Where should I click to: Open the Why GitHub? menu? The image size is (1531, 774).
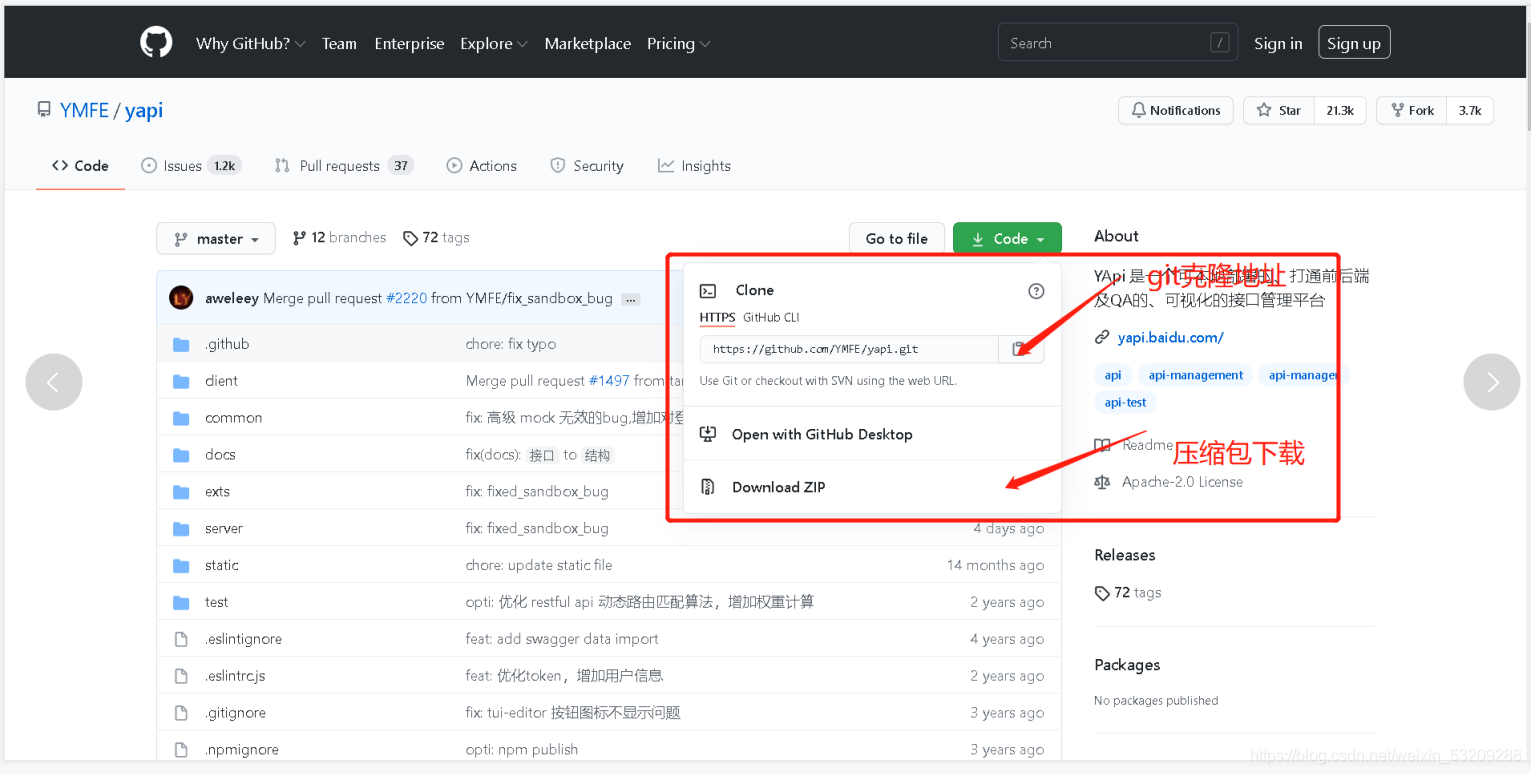[x=250, y=44]
